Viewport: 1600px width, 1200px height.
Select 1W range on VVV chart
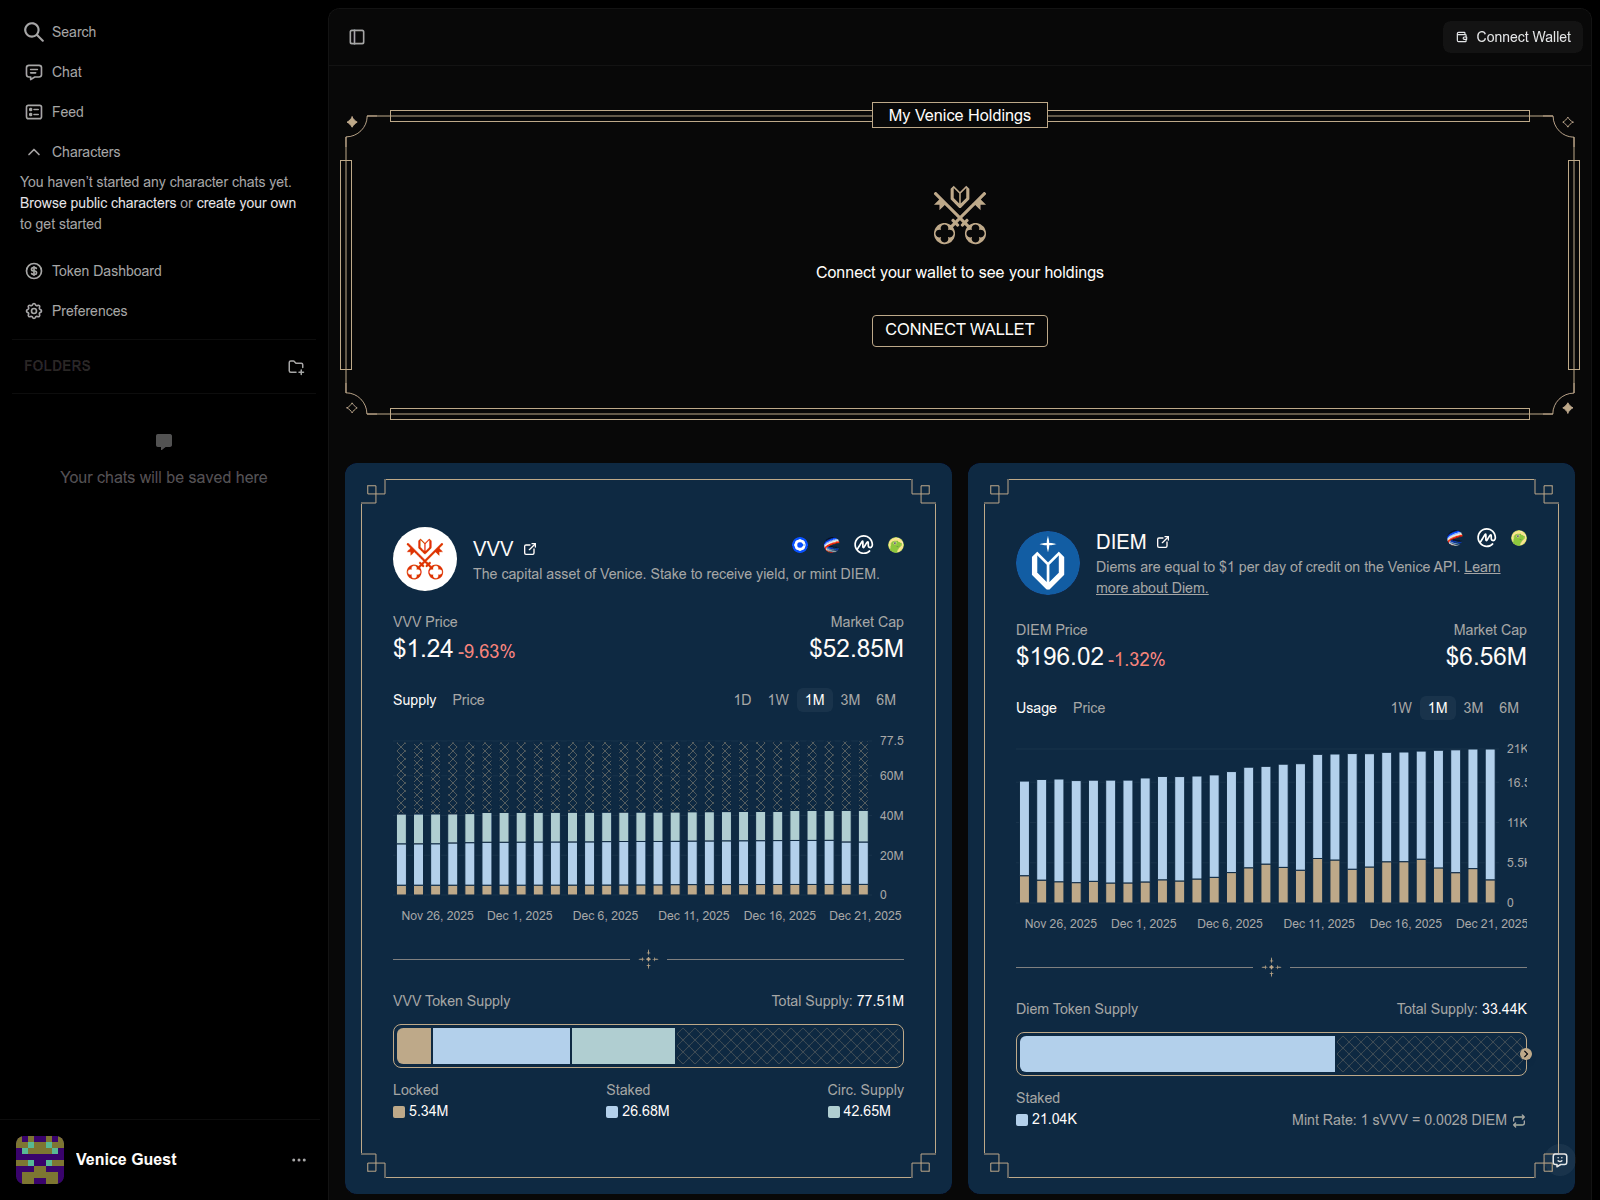coord(779,700)
